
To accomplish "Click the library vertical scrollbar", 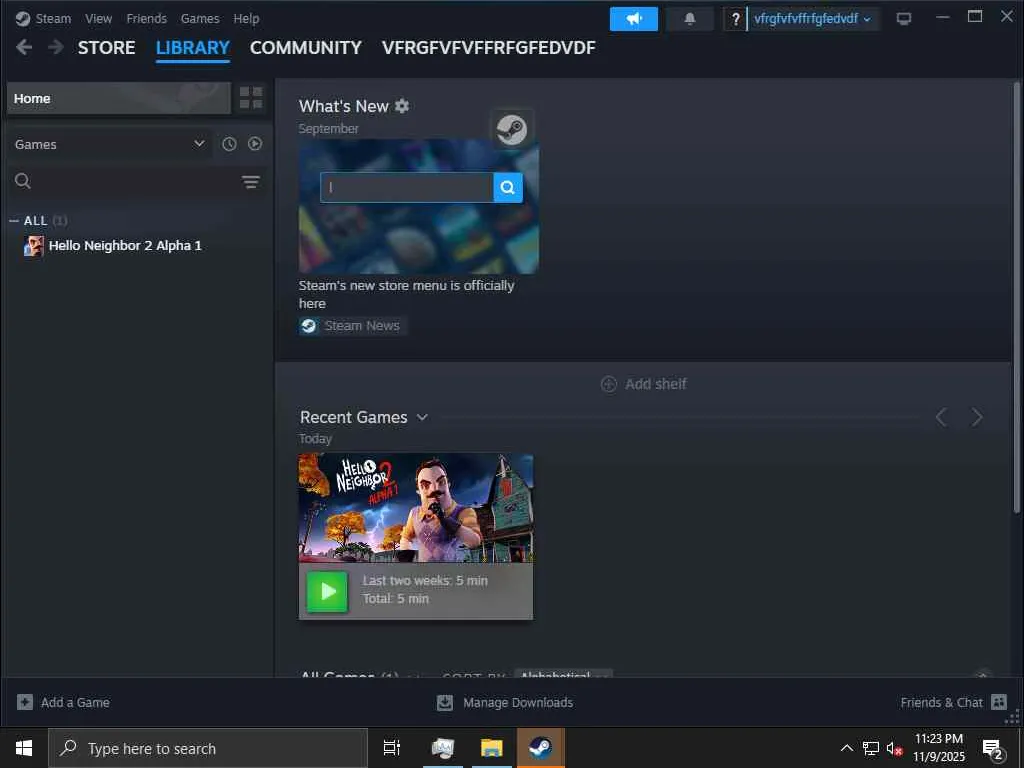I will point(1016,297).
